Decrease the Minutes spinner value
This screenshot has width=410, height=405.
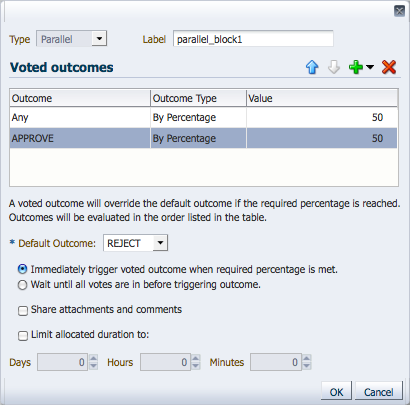coord(307,366)
